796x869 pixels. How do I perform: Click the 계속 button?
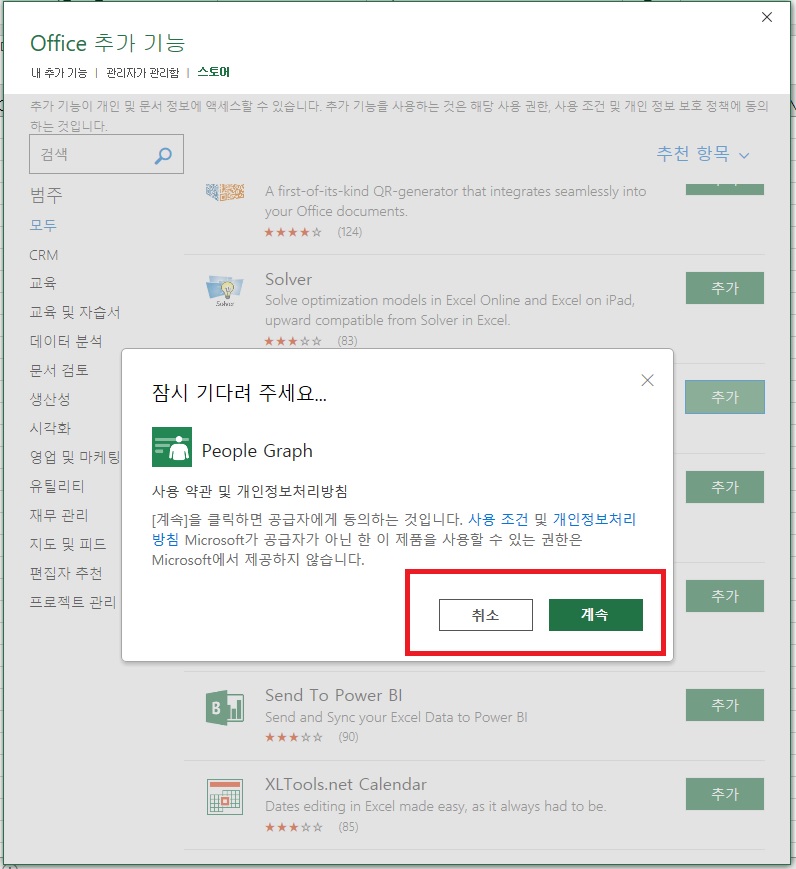[x=596, y=615]
